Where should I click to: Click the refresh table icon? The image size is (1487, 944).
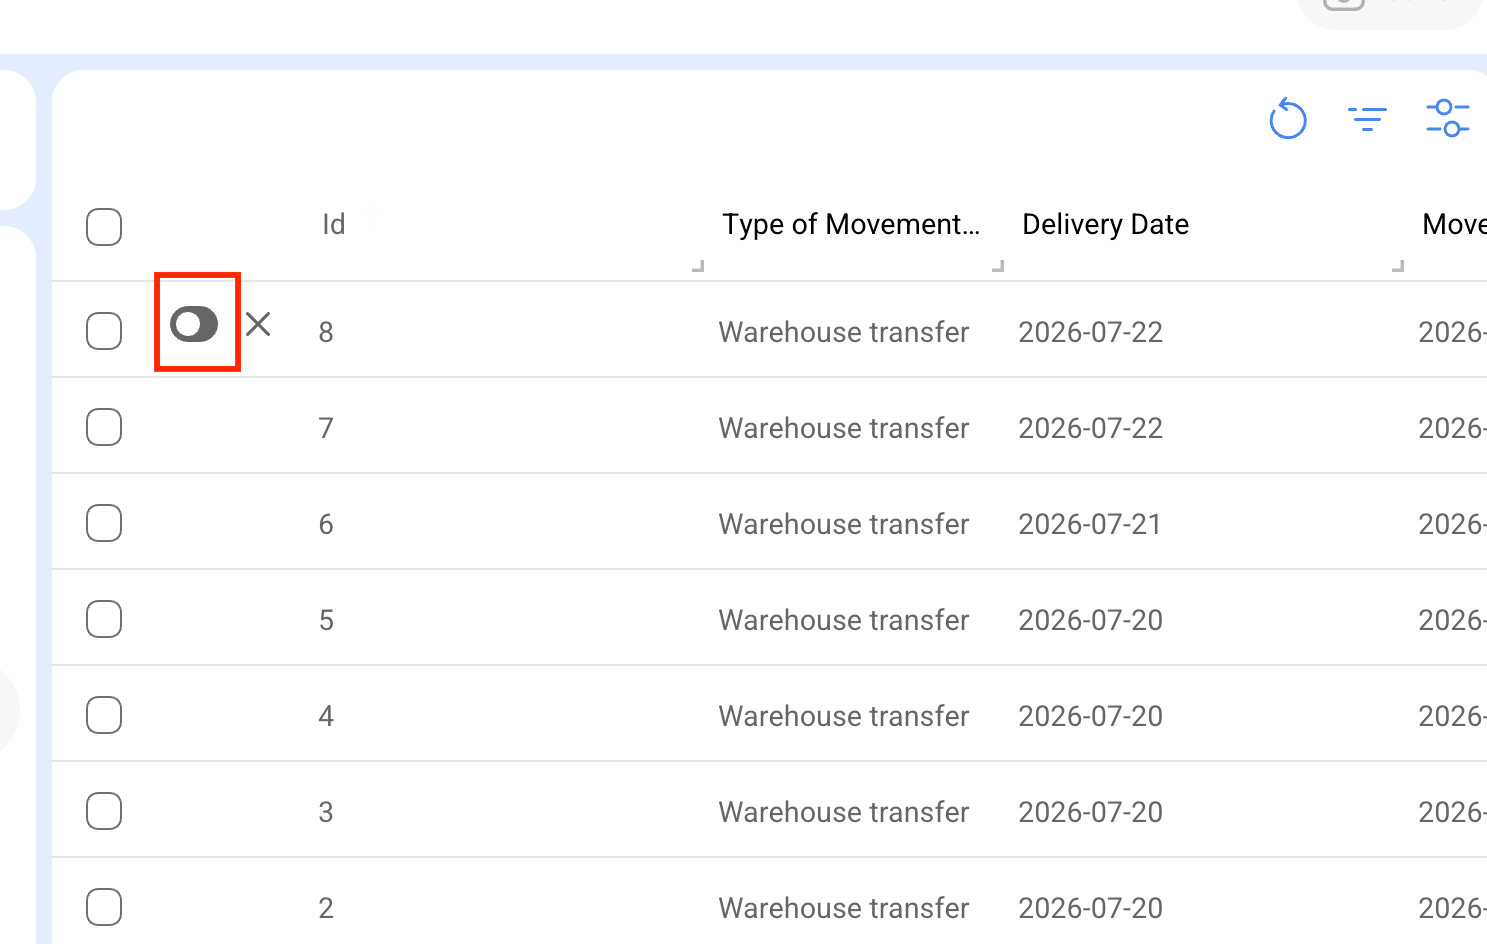pyautogui.click(x=1288, y=119)
